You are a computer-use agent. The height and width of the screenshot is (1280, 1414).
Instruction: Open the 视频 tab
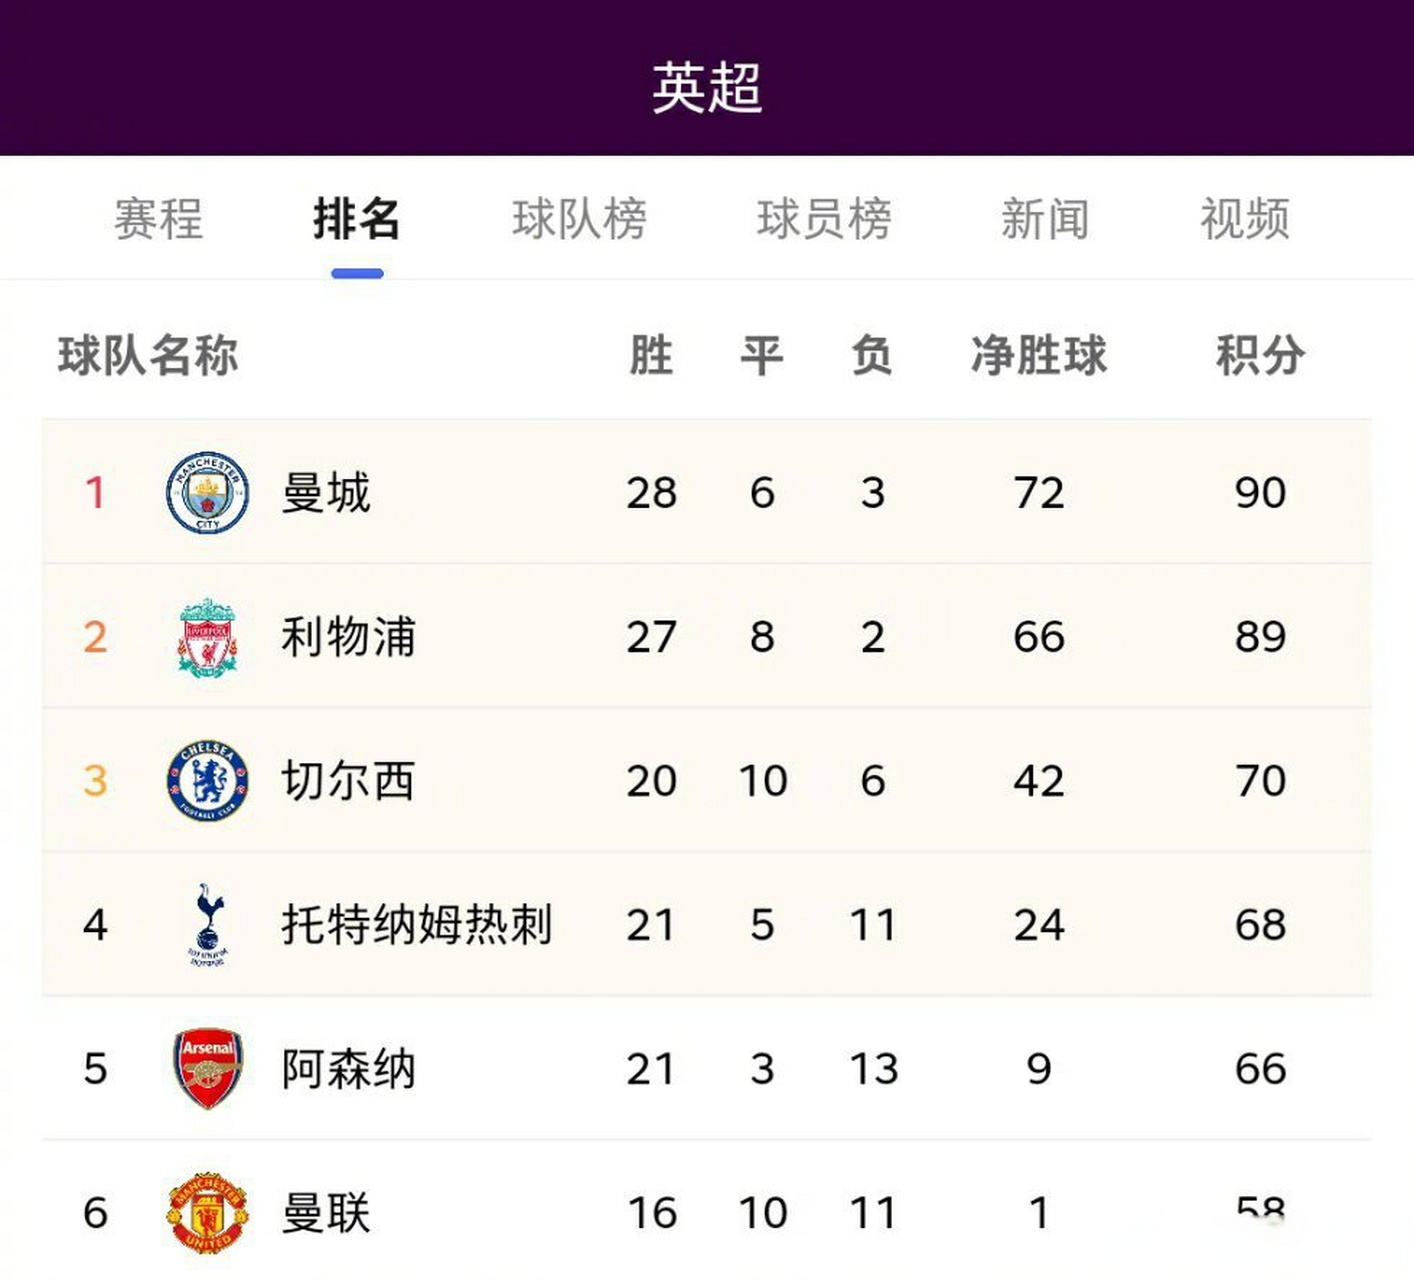pyautogui.click(x=1246, y=220)
